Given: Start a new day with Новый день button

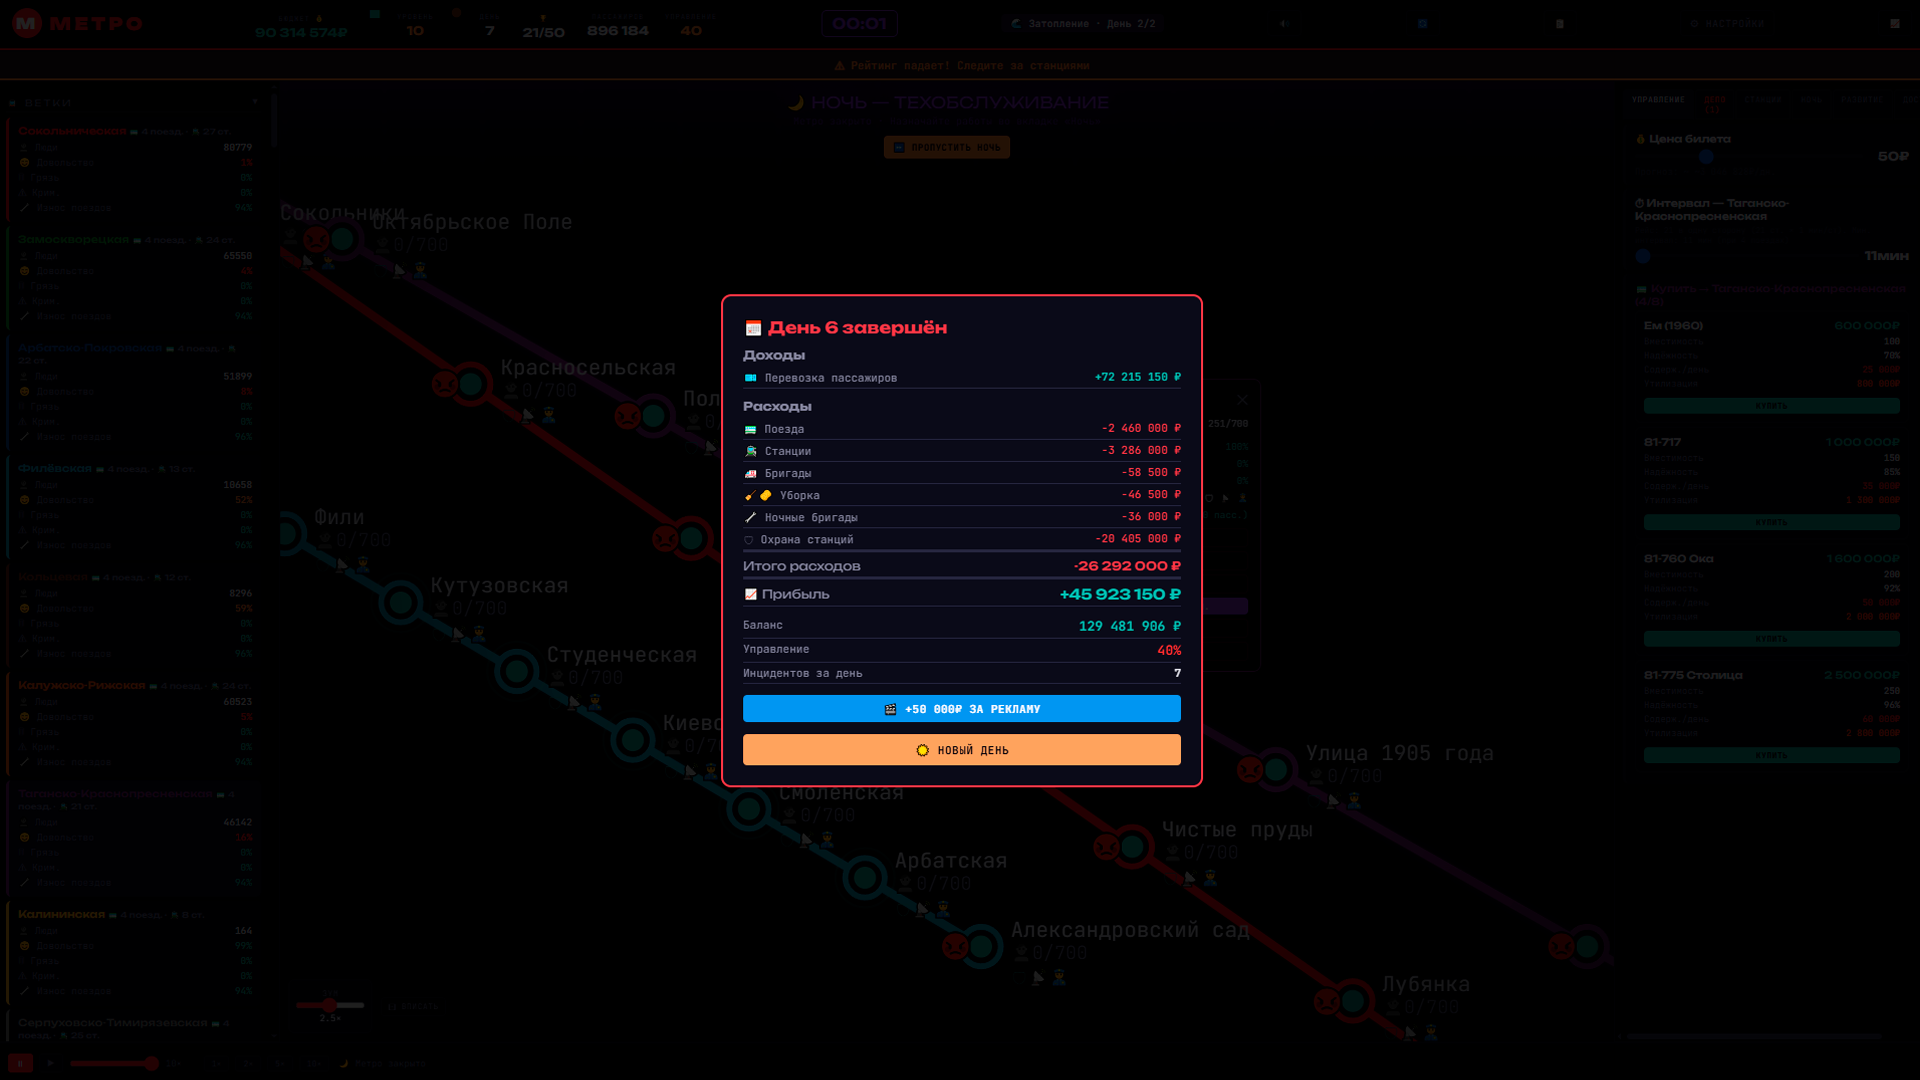Looking at the screenshot, I should (961, 750).
